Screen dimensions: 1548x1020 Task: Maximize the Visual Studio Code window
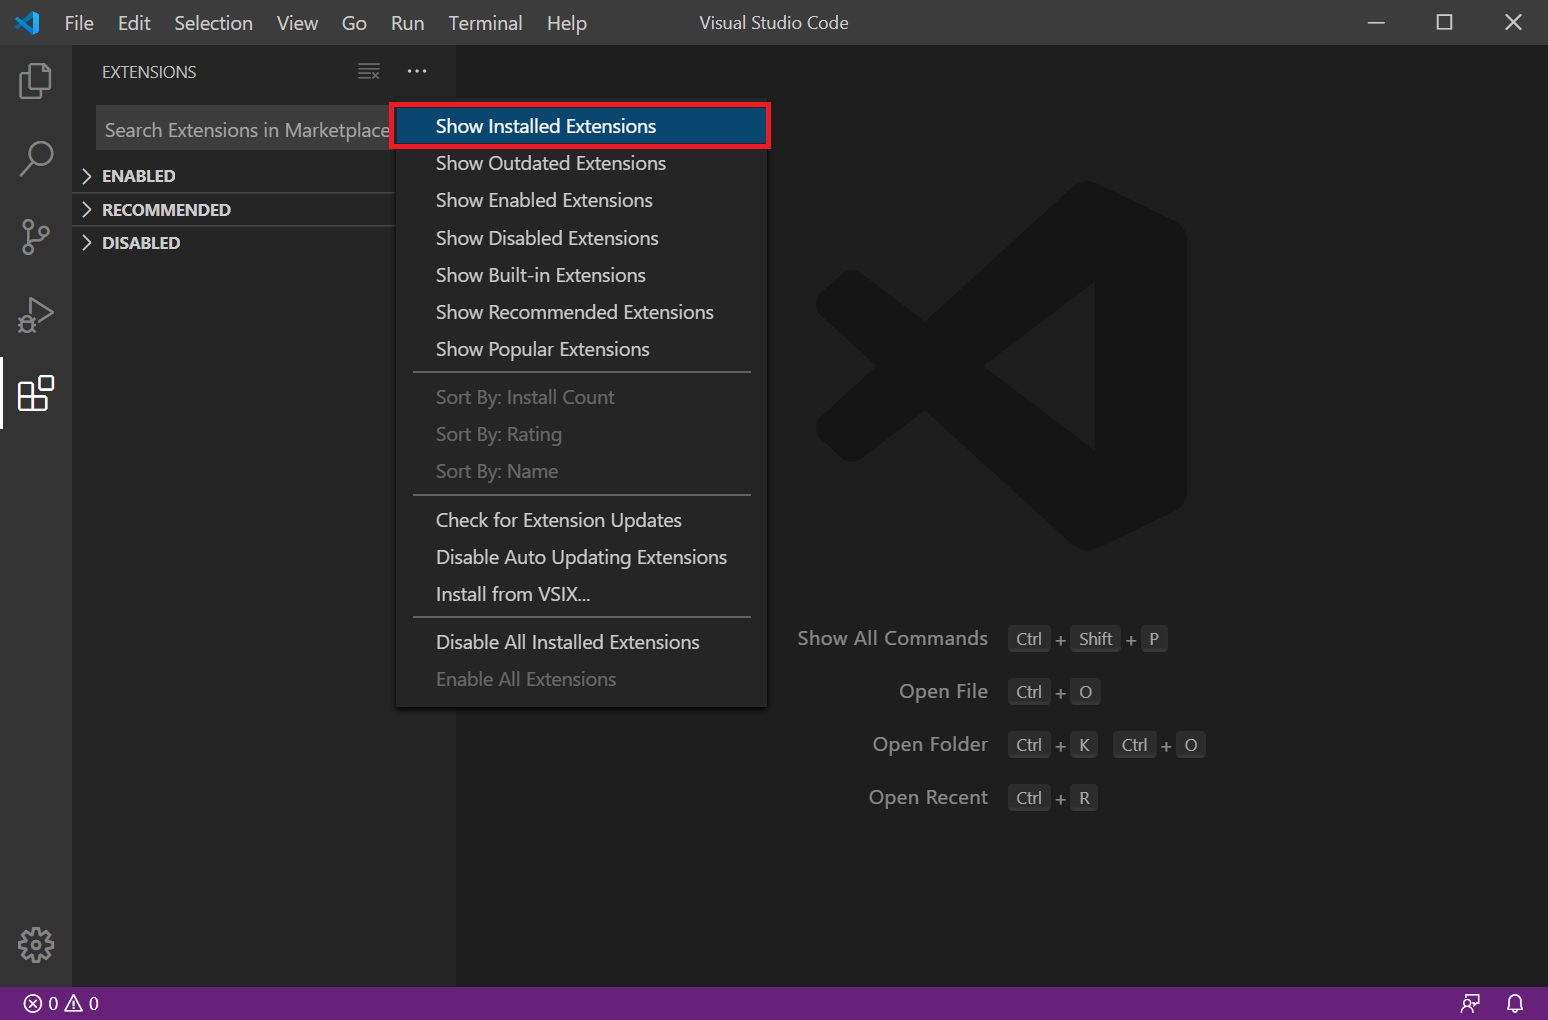1444,22
